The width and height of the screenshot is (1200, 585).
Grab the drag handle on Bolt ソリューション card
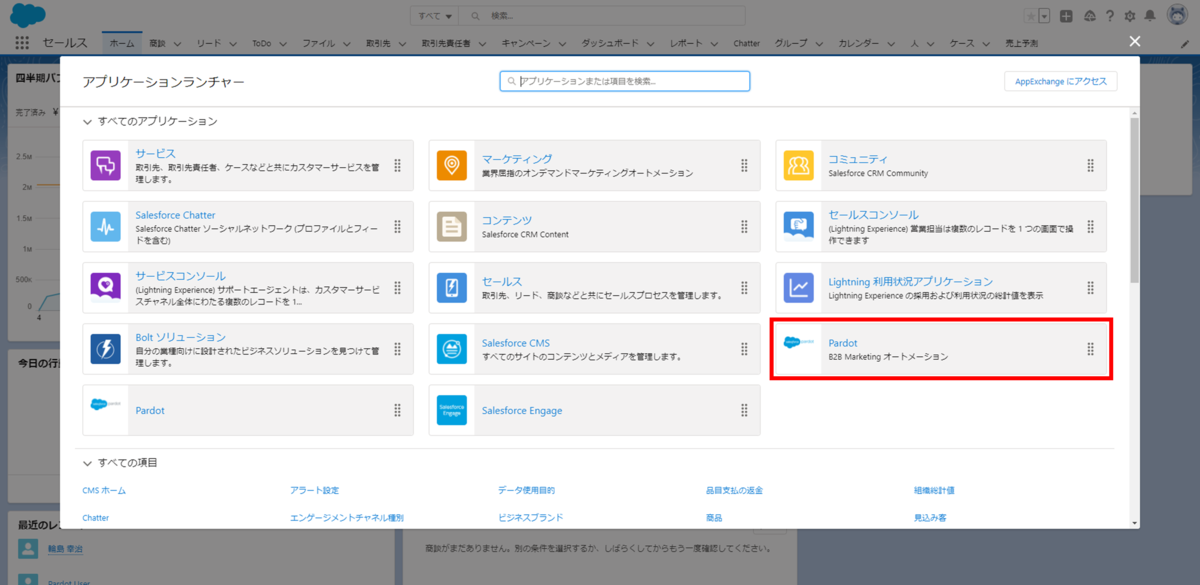[x=397, y=349]
